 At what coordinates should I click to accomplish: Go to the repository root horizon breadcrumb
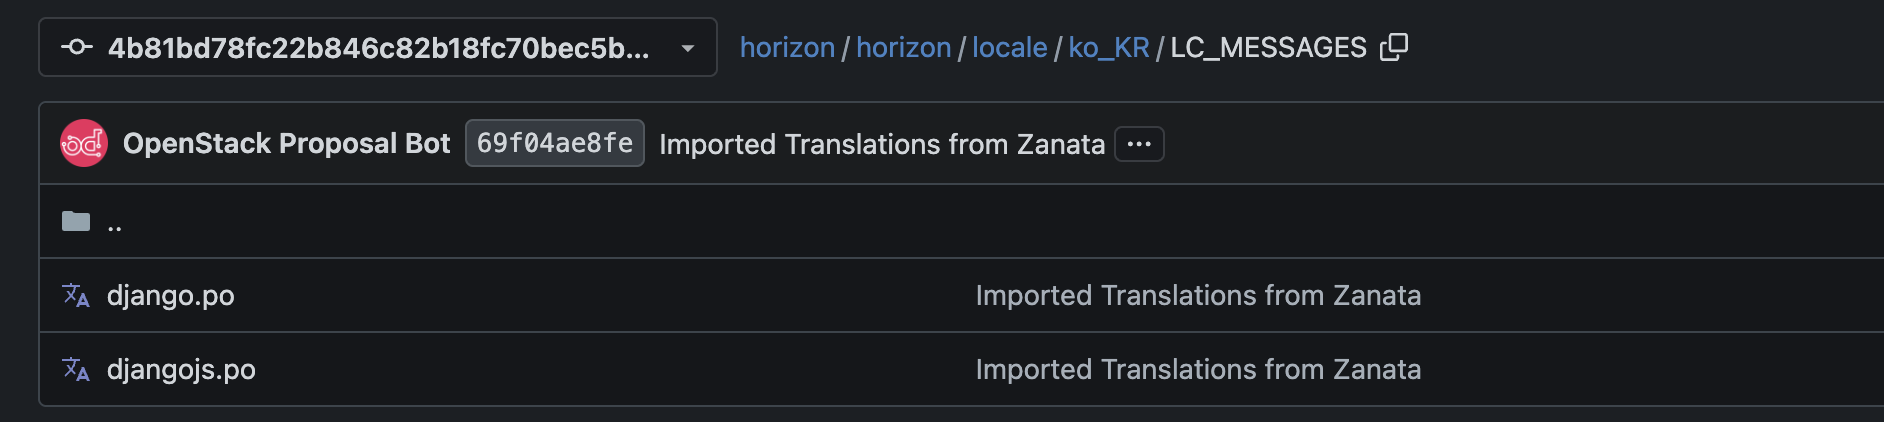(787, 47)
